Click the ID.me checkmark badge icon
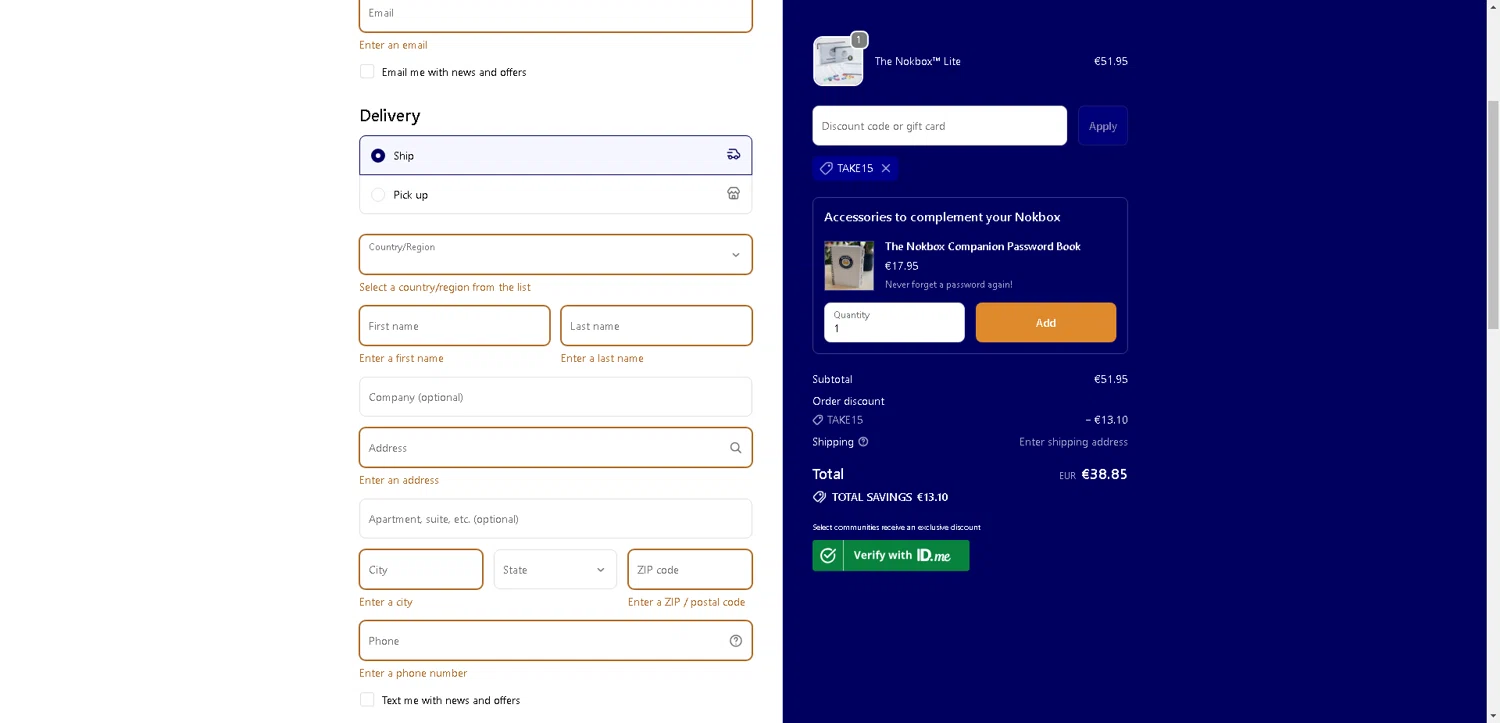 pos(828,555)
